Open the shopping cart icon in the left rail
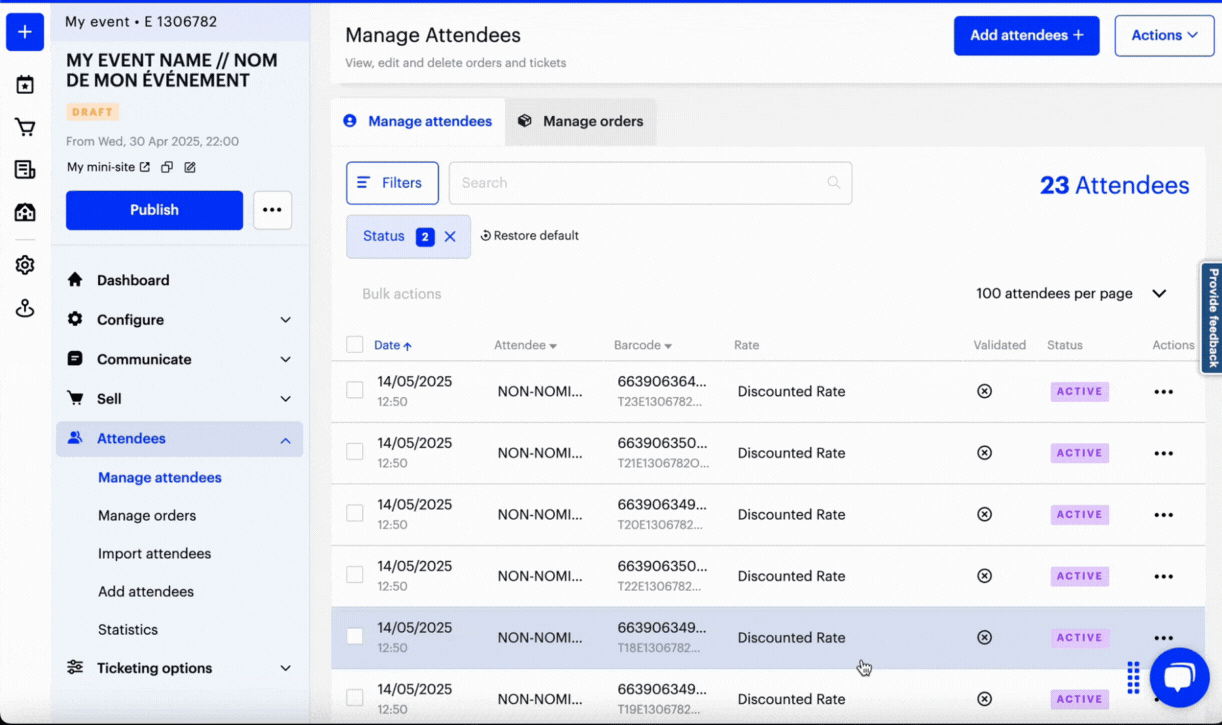1222x725 pixels. pos(25,127)
